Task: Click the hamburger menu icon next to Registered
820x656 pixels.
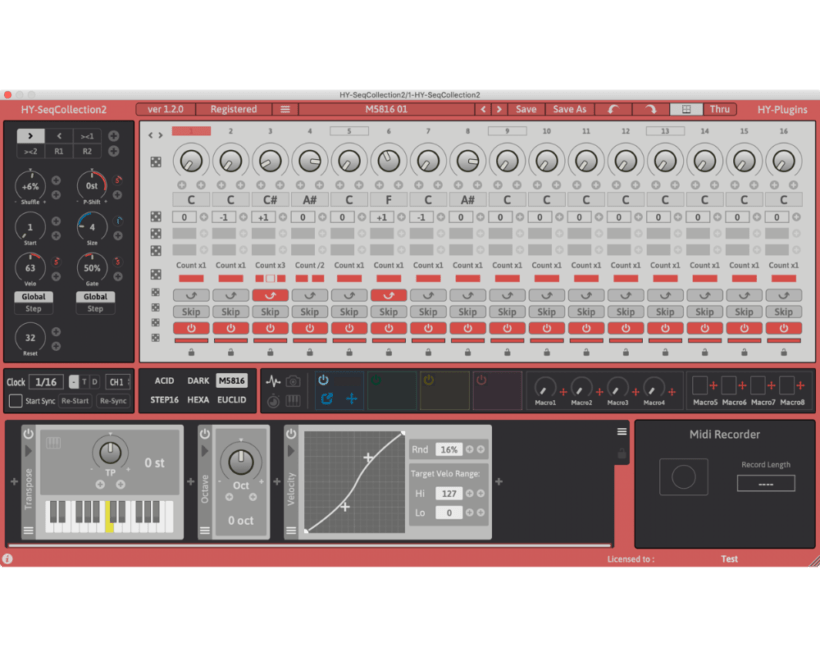Action: (x=286, y=109)
